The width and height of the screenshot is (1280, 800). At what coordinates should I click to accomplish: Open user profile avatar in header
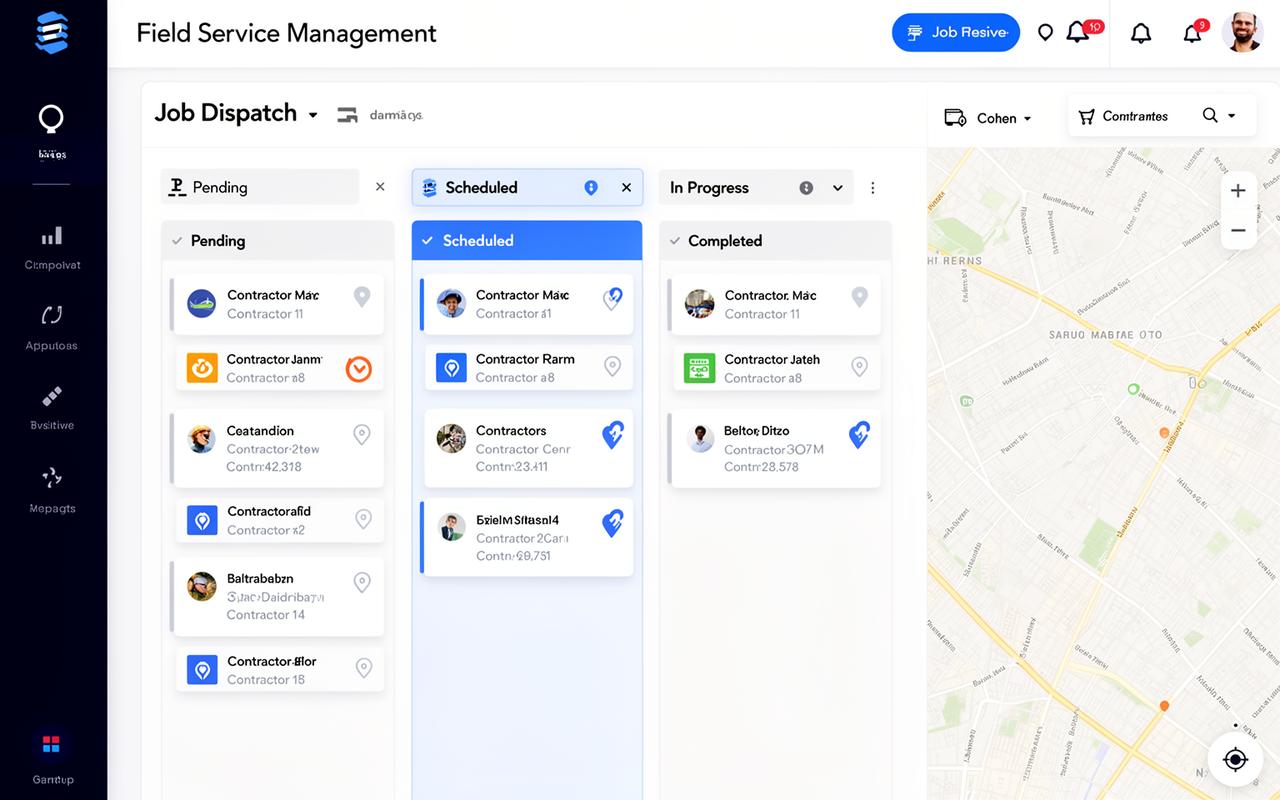[1242, 33]
